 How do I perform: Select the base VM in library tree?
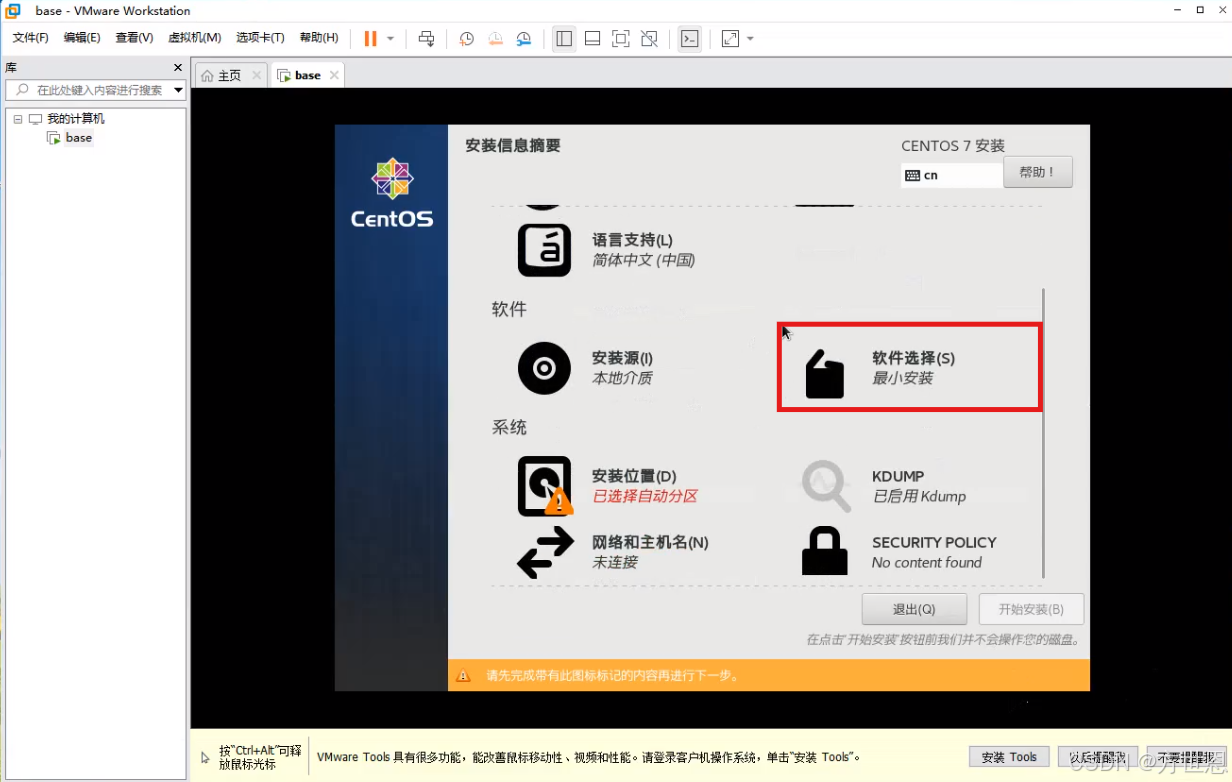point(79,138)
